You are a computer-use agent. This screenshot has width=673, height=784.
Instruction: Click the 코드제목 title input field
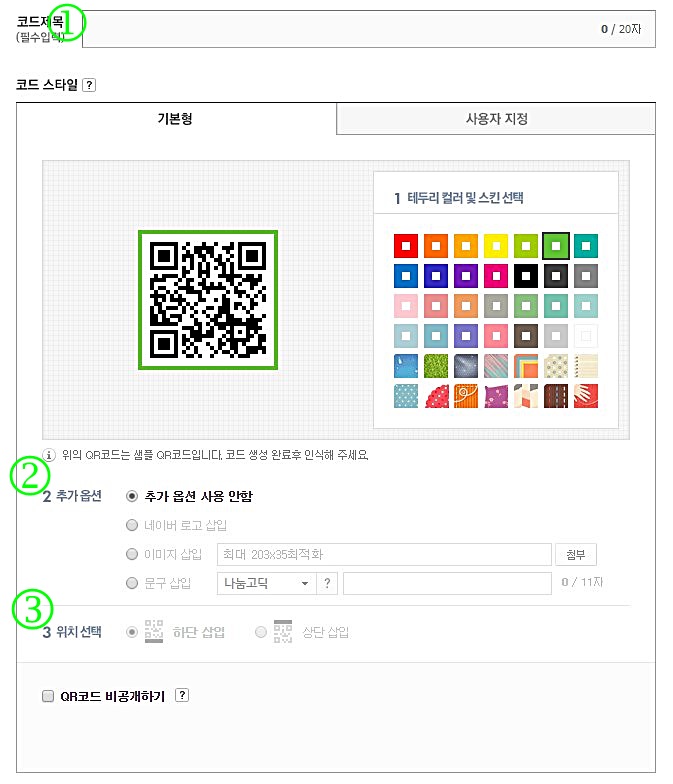coord(369,29)
